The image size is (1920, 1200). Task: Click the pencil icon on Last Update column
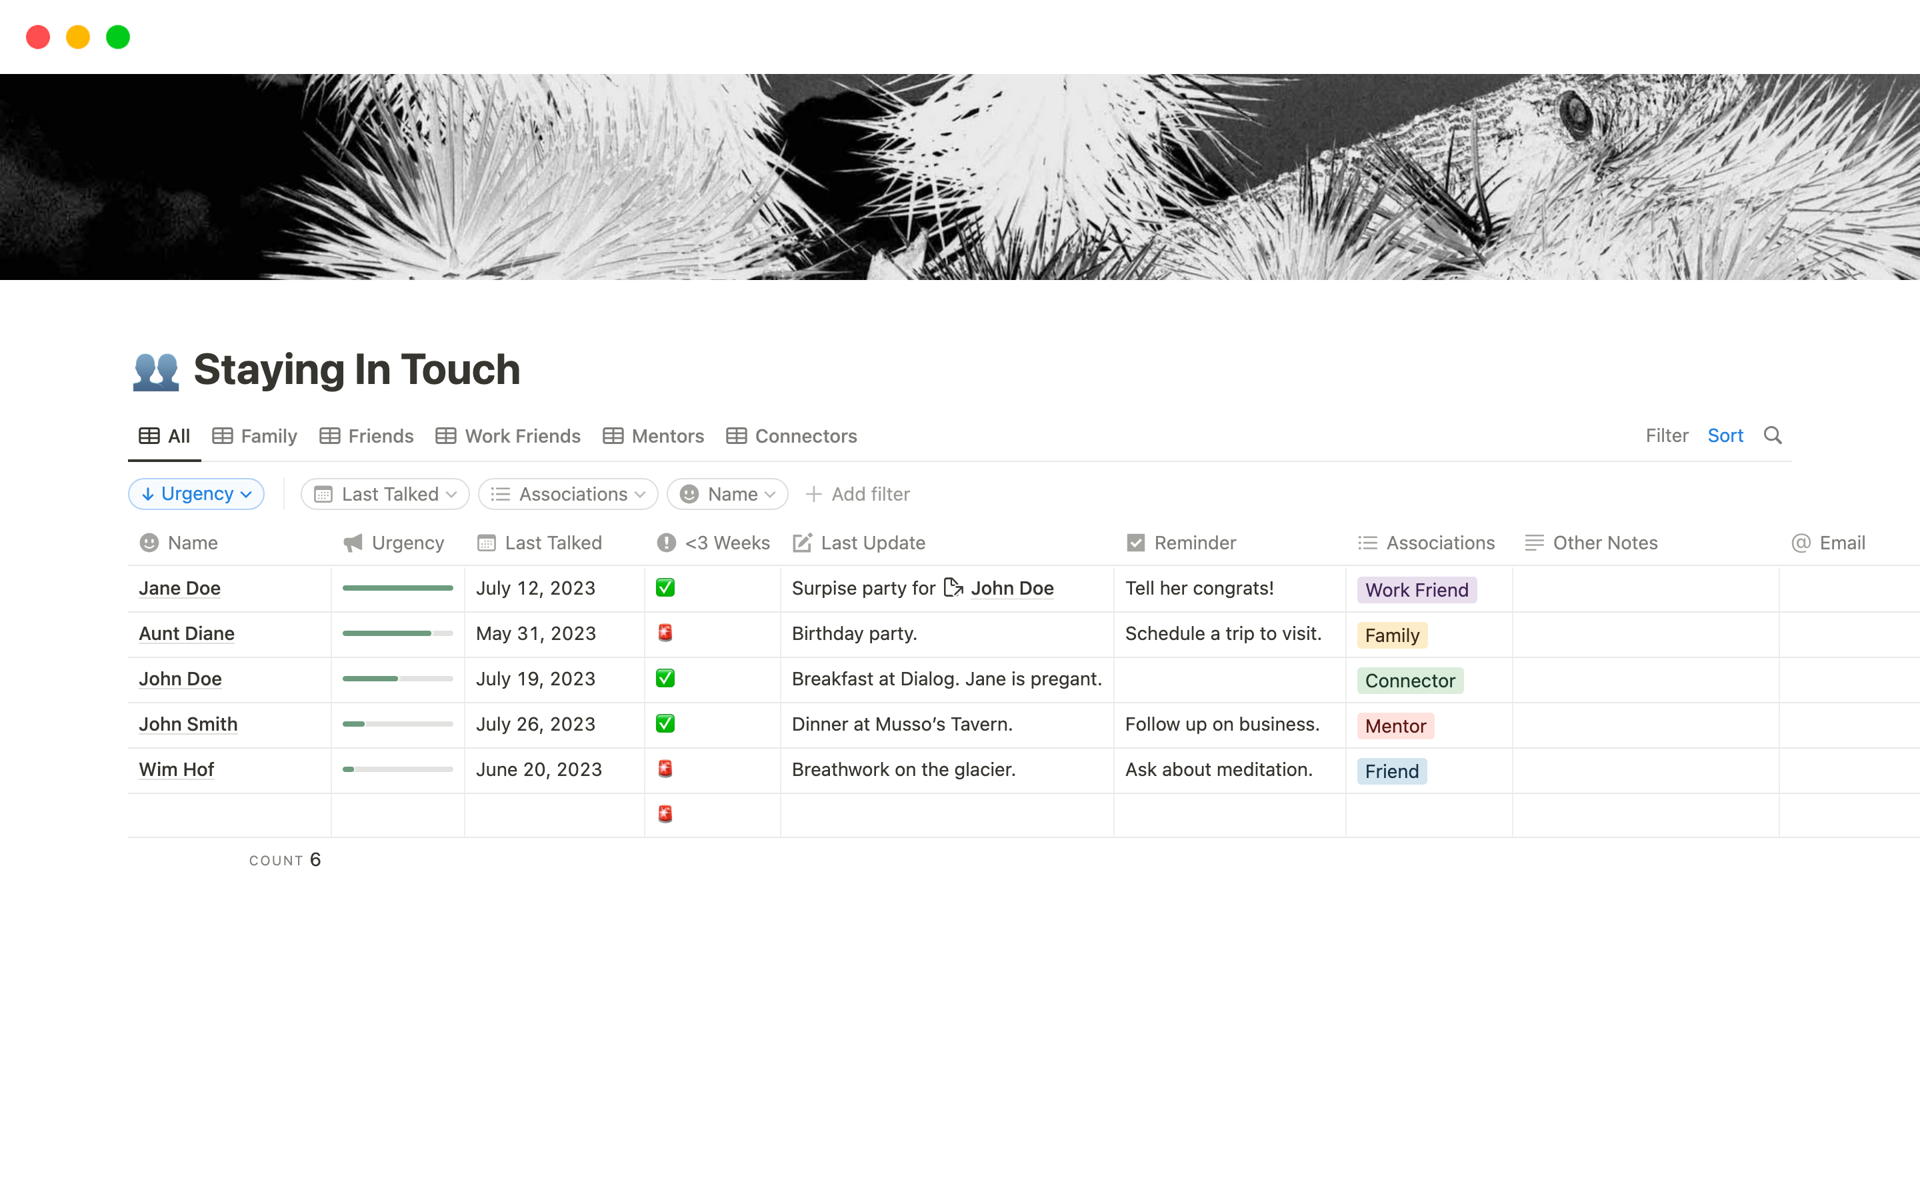pyautogui.click(x=801, y=543)
